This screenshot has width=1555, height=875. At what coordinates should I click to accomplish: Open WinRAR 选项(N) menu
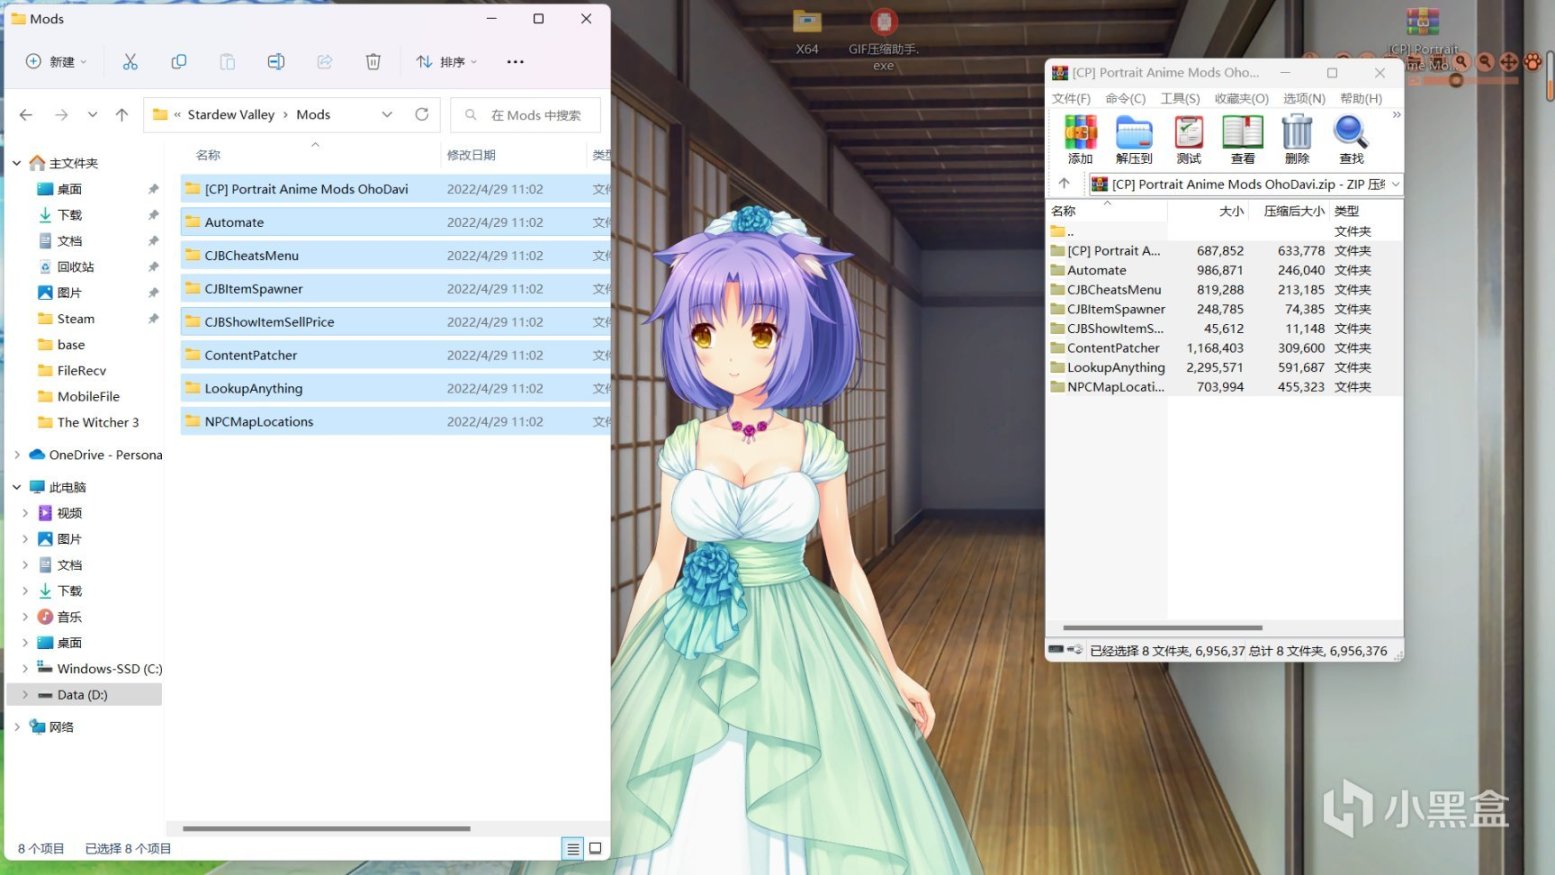point(1304,99)
